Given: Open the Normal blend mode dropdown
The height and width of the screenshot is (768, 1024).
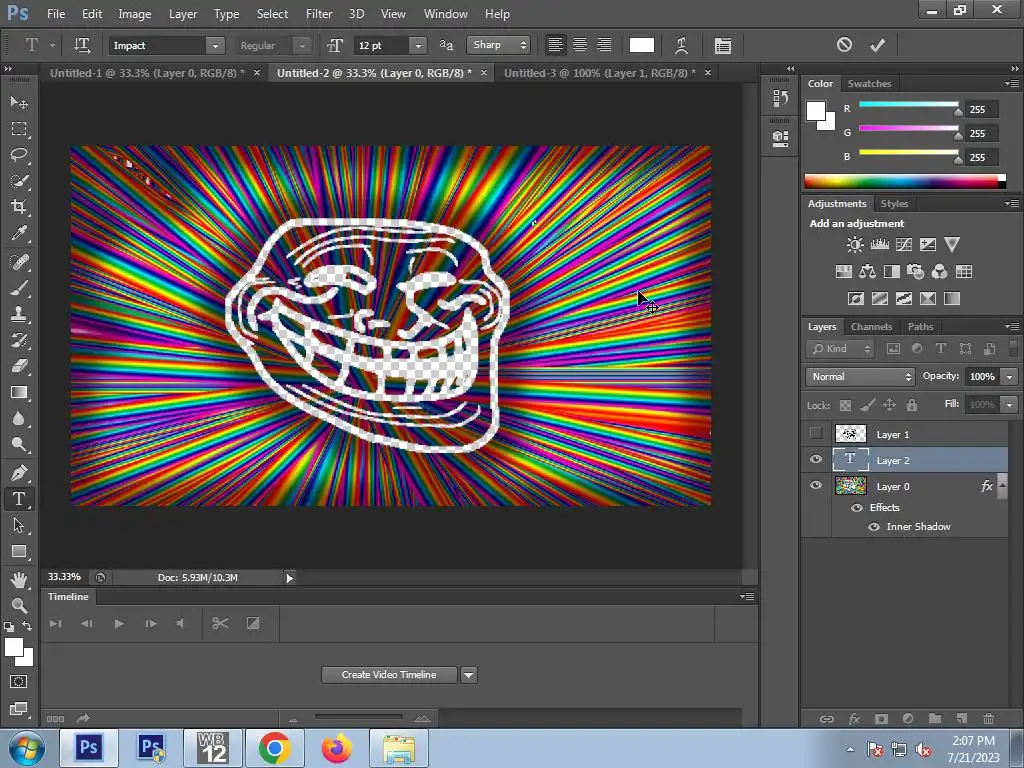Looking at the screenshot, I should [x=860, y=377].
